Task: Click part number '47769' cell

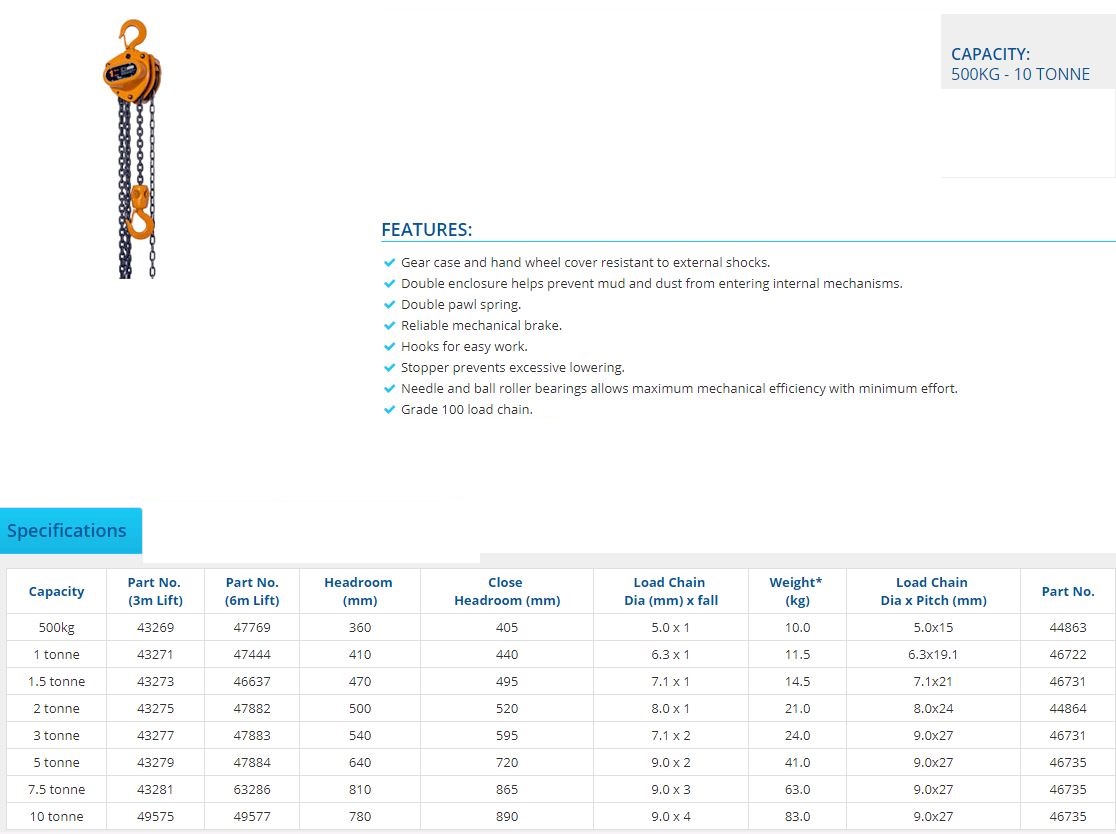Action: 252,628
